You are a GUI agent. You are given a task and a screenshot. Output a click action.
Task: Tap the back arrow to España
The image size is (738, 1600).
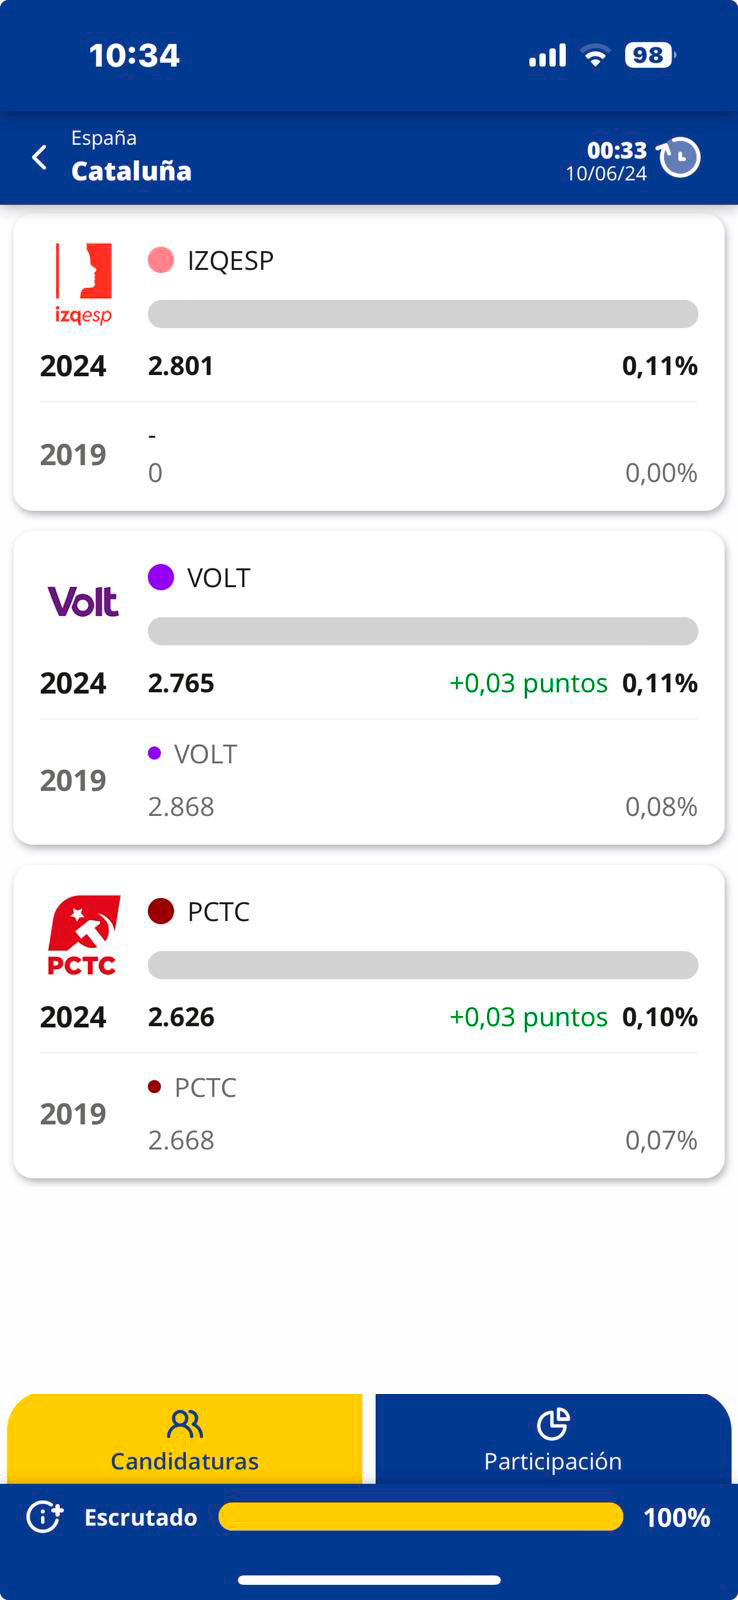pos(40,157)
